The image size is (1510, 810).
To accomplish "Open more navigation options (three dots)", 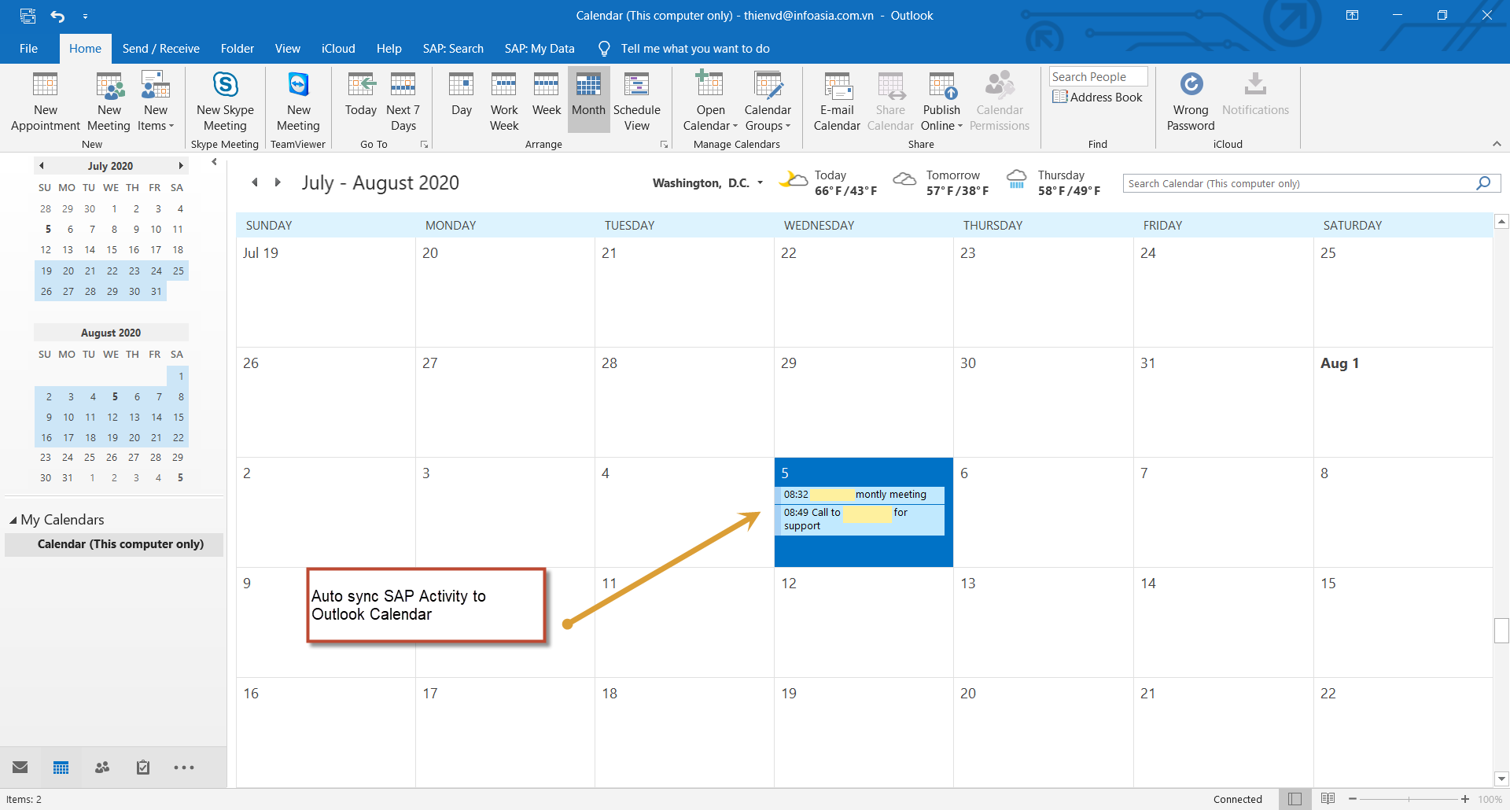I will (184, 768).
